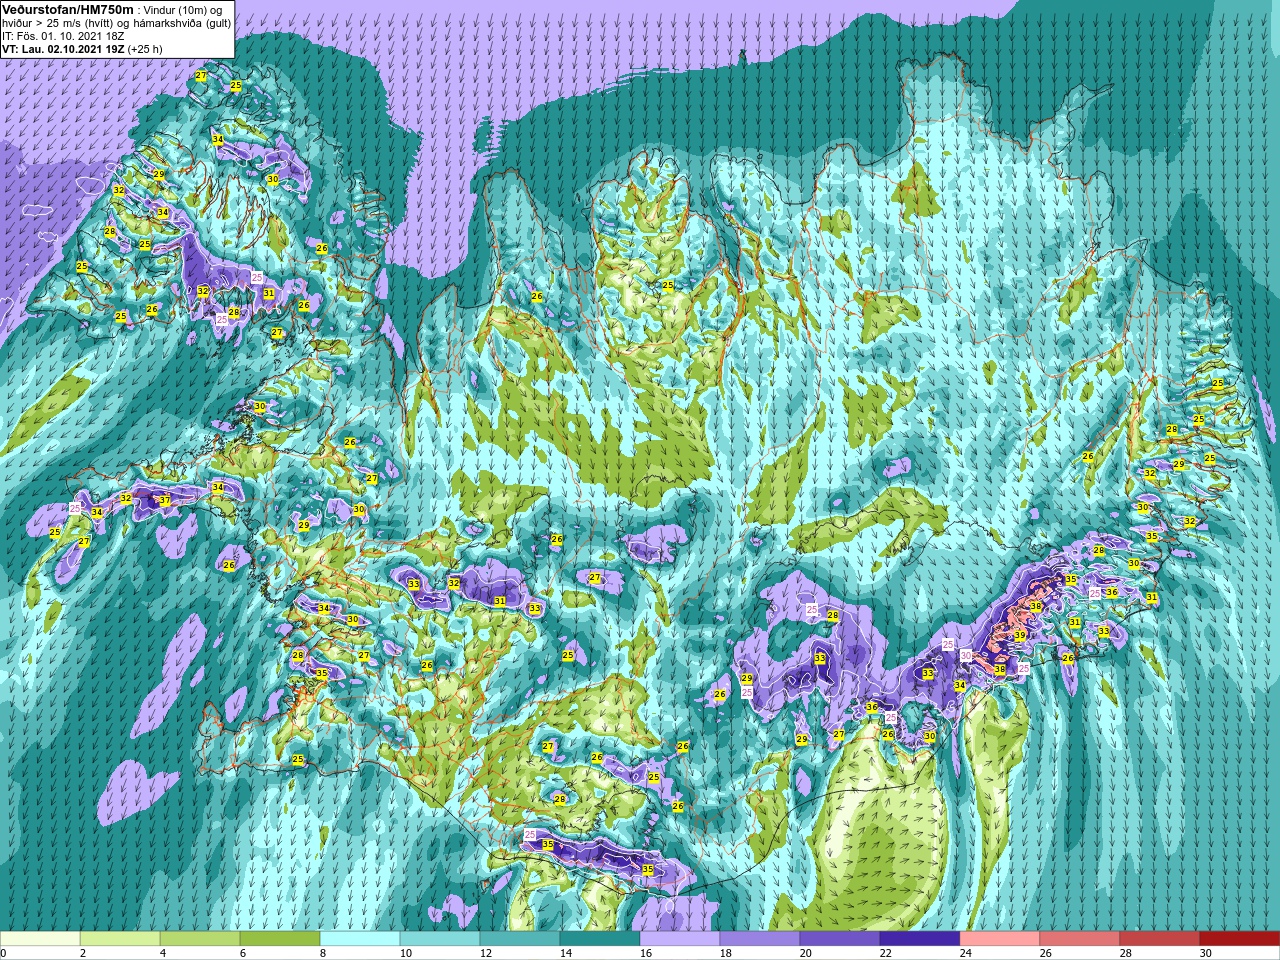Select the 8–10 m/s light cyan legend swatch
Screen dimensions: 1280x960
(360, 939)
